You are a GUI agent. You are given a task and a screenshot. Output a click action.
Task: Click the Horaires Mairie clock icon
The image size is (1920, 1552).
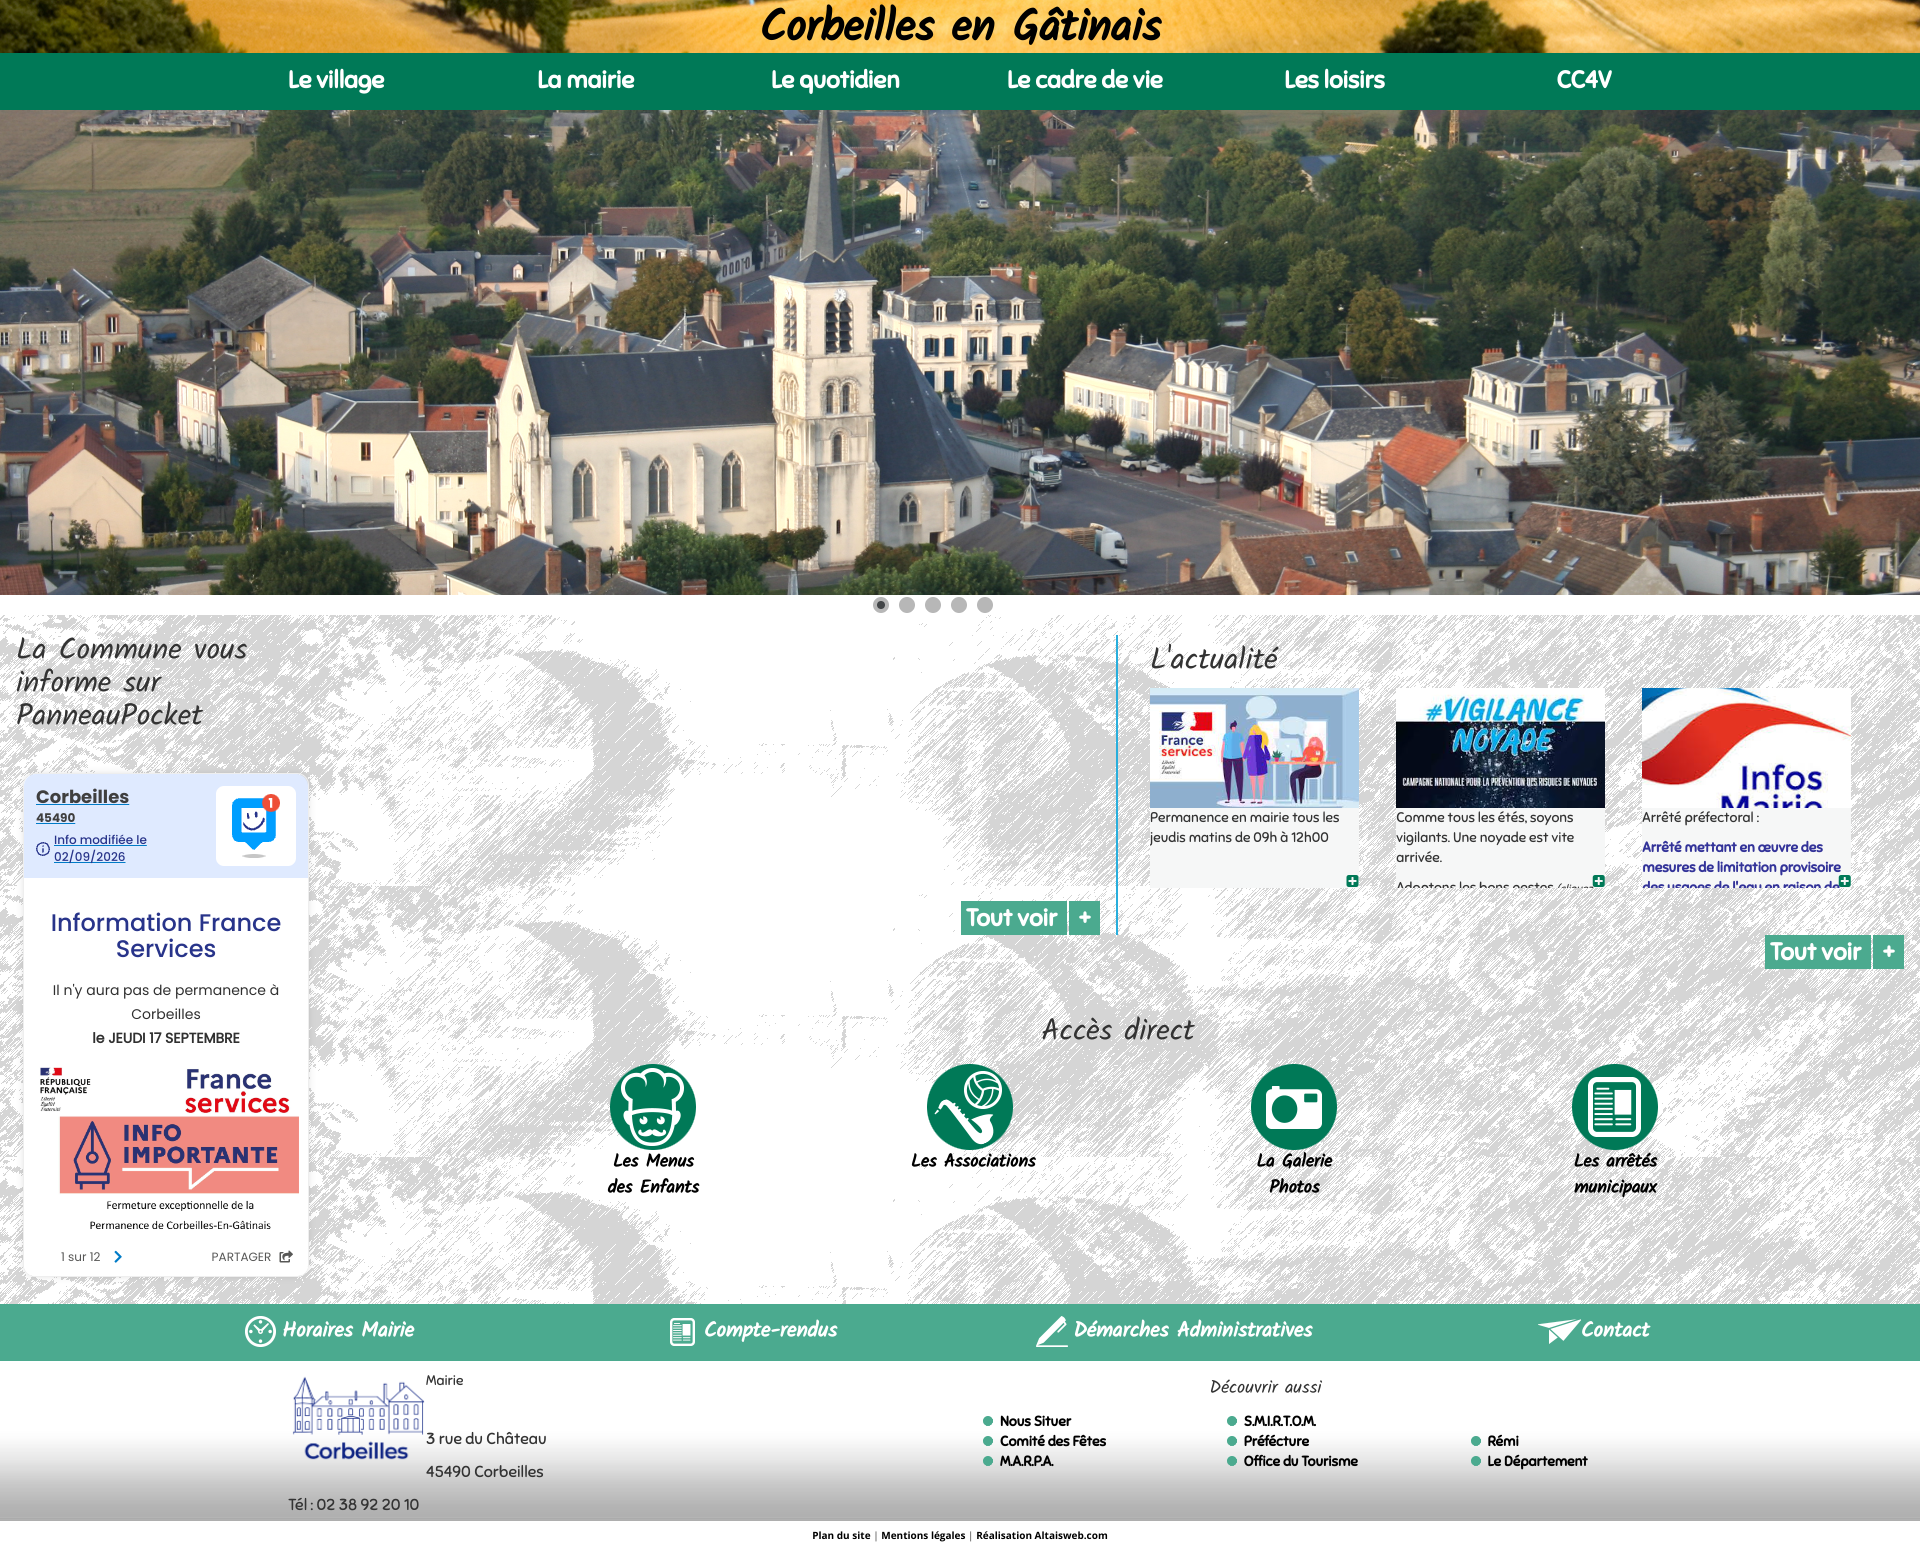[x=260, y=1331]
